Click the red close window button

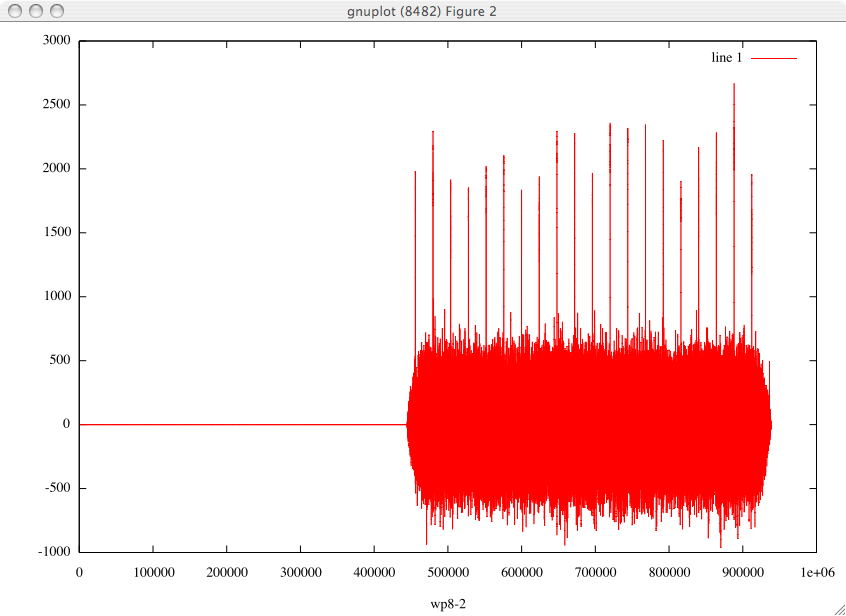(x=15, y=11)
